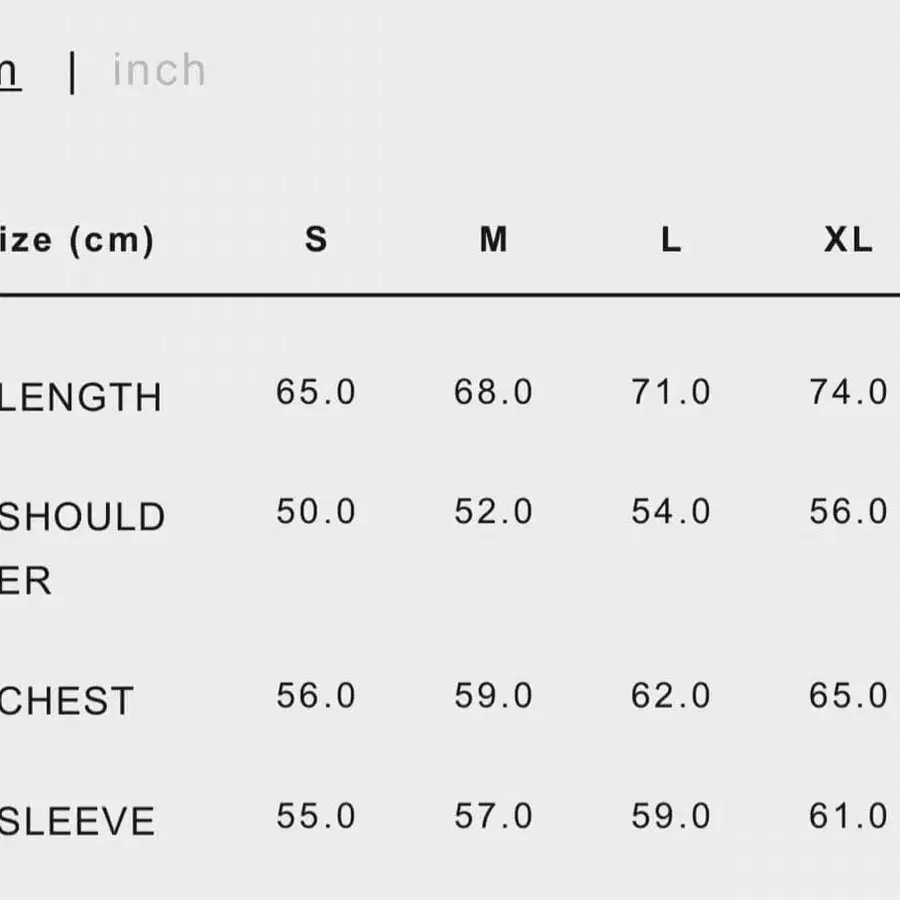Click the 52.0 shoulder value for M
Viewport: 900px width, 900px height.
(493, 512)
